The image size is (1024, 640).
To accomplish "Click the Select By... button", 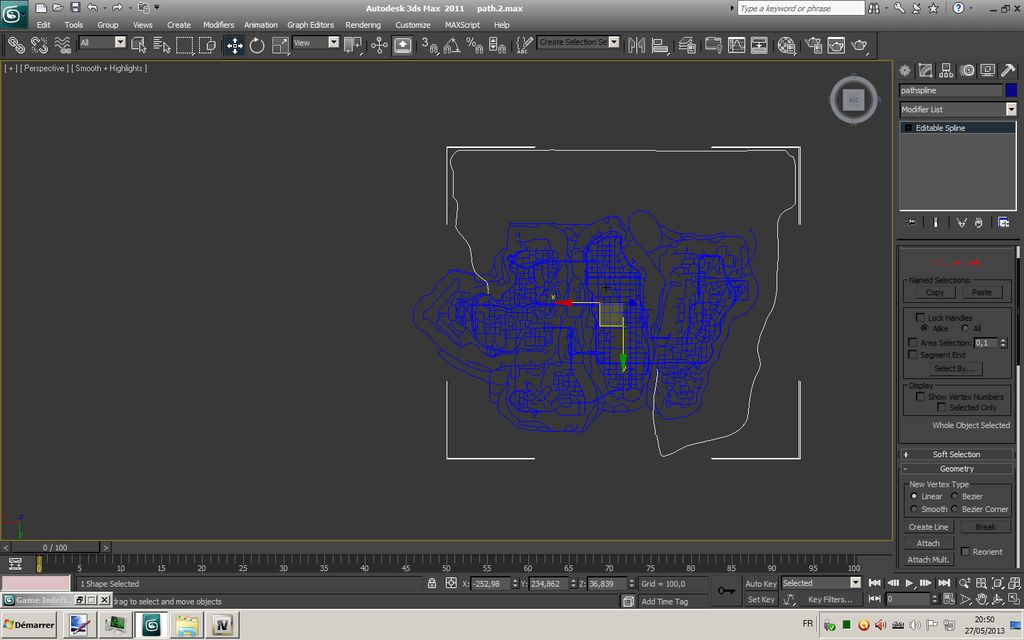I will point(954,368).
